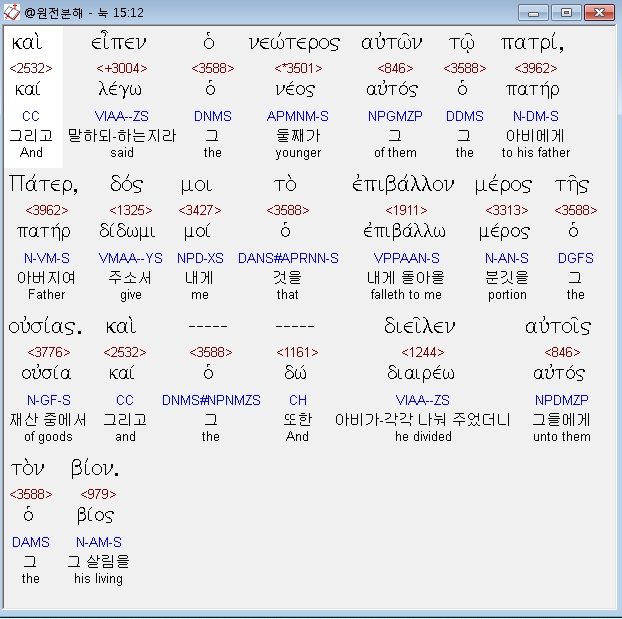Select the gloss 'of goods'

tap(48, 436)
